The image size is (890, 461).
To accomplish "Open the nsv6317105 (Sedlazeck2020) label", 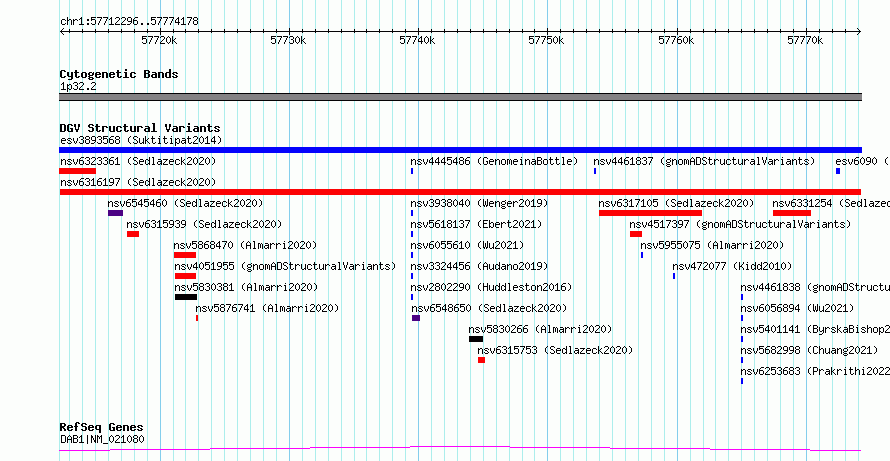I will pyautogui.click(x=676, y=203).
